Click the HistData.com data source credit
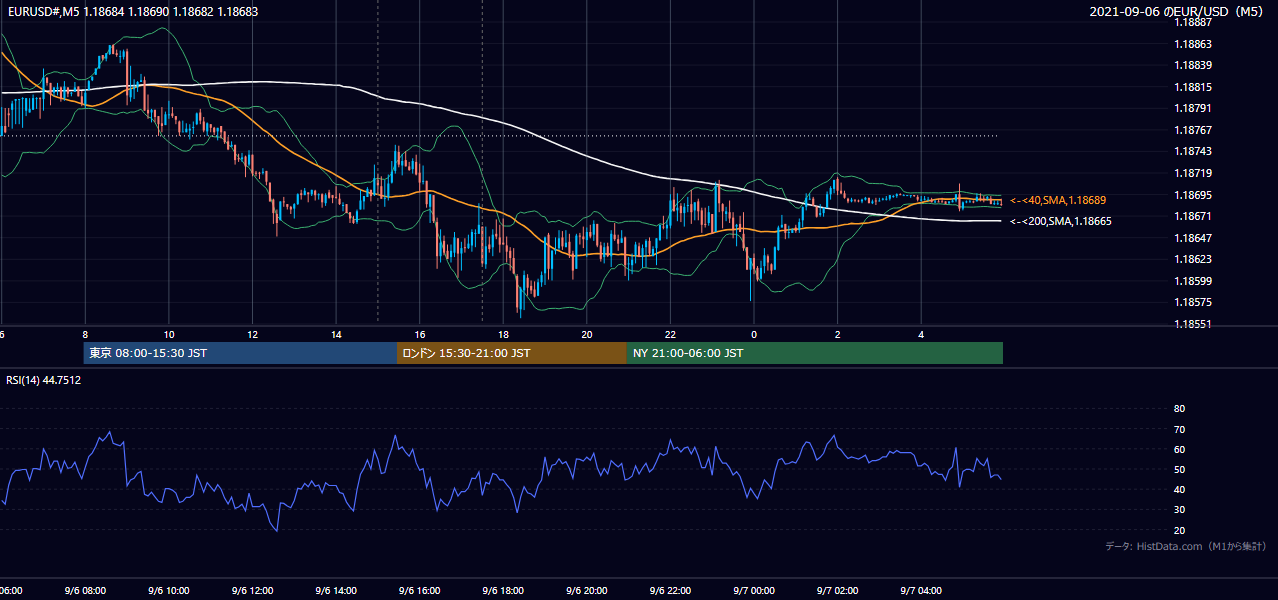This screenshot has height=600, width=1278. click(1186, 546)
